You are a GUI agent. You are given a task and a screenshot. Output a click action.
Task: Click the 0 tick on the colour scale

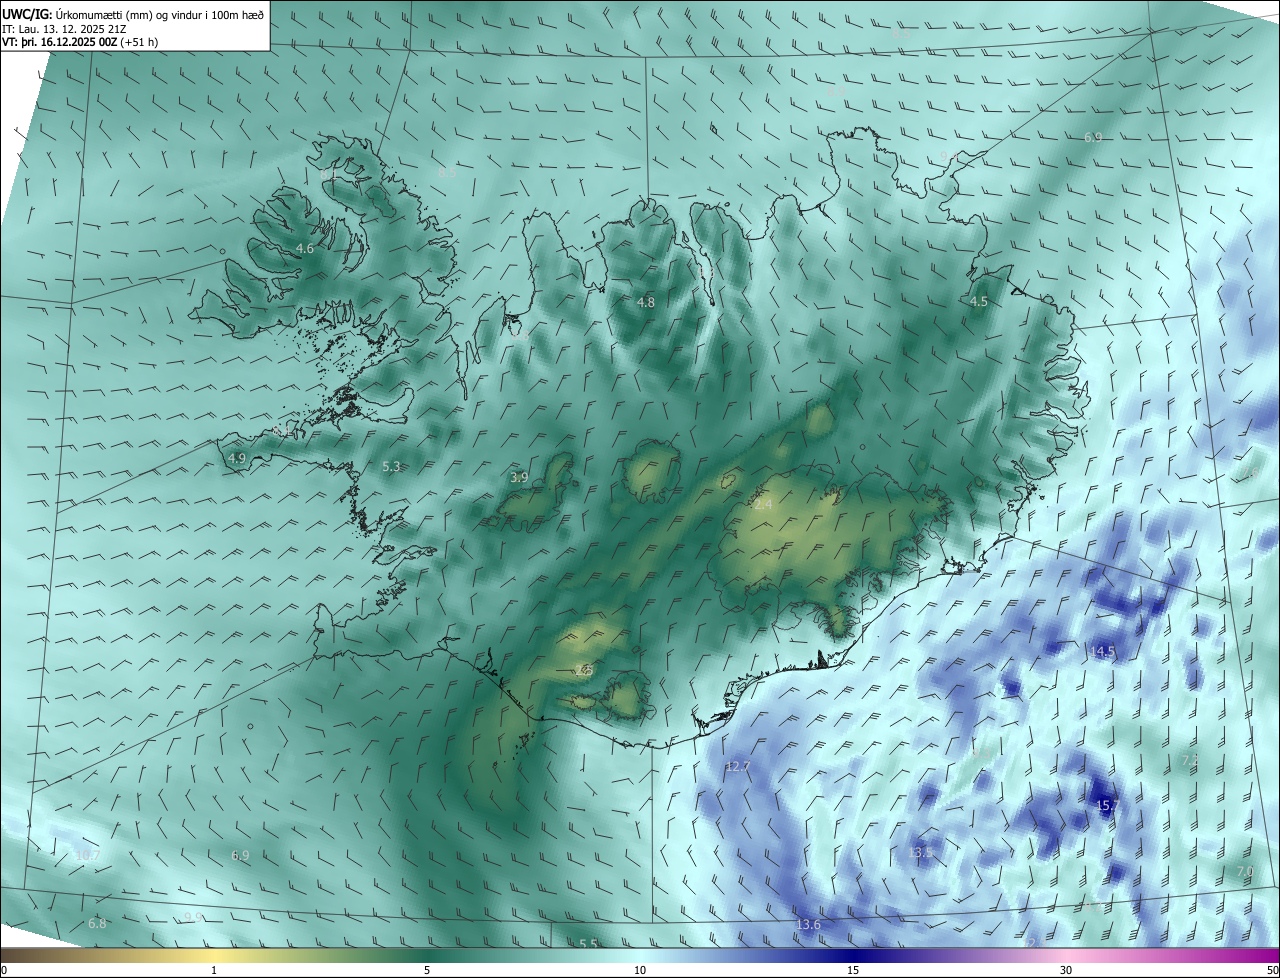3,970
